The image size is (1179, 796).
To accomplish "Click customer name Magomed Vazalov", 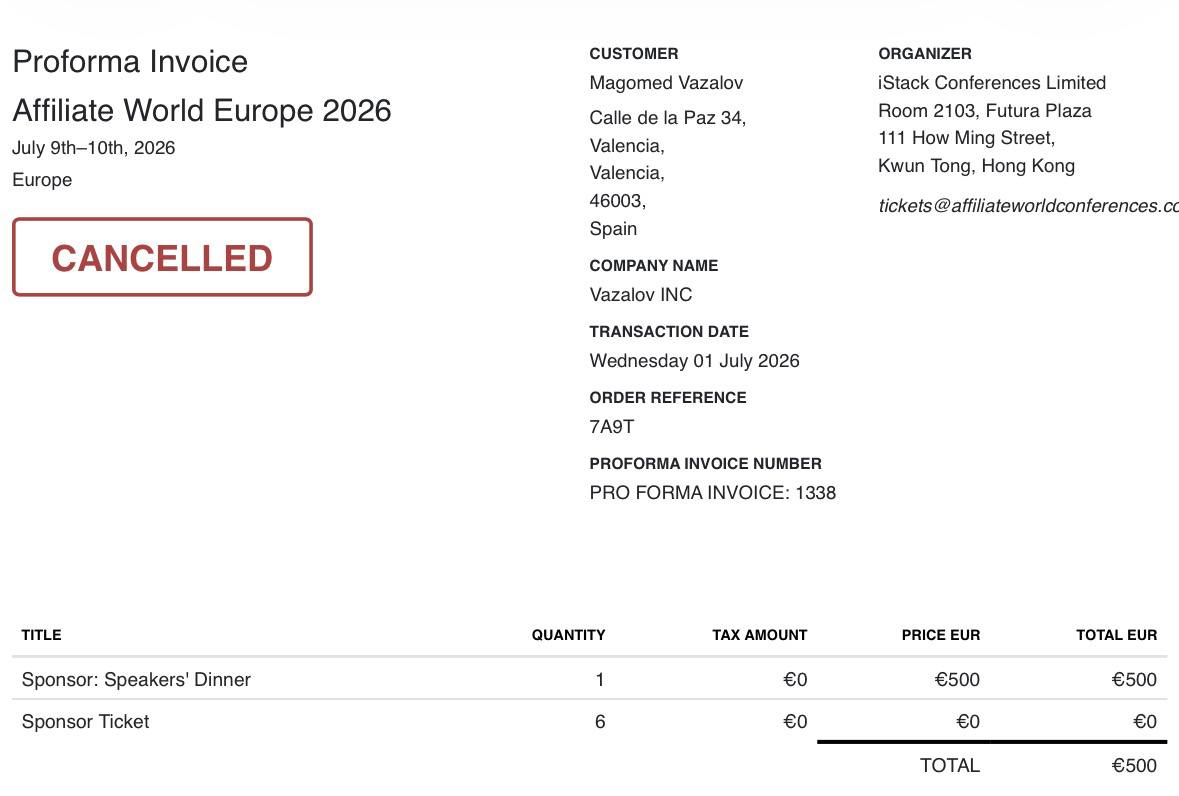I will 666,83.
